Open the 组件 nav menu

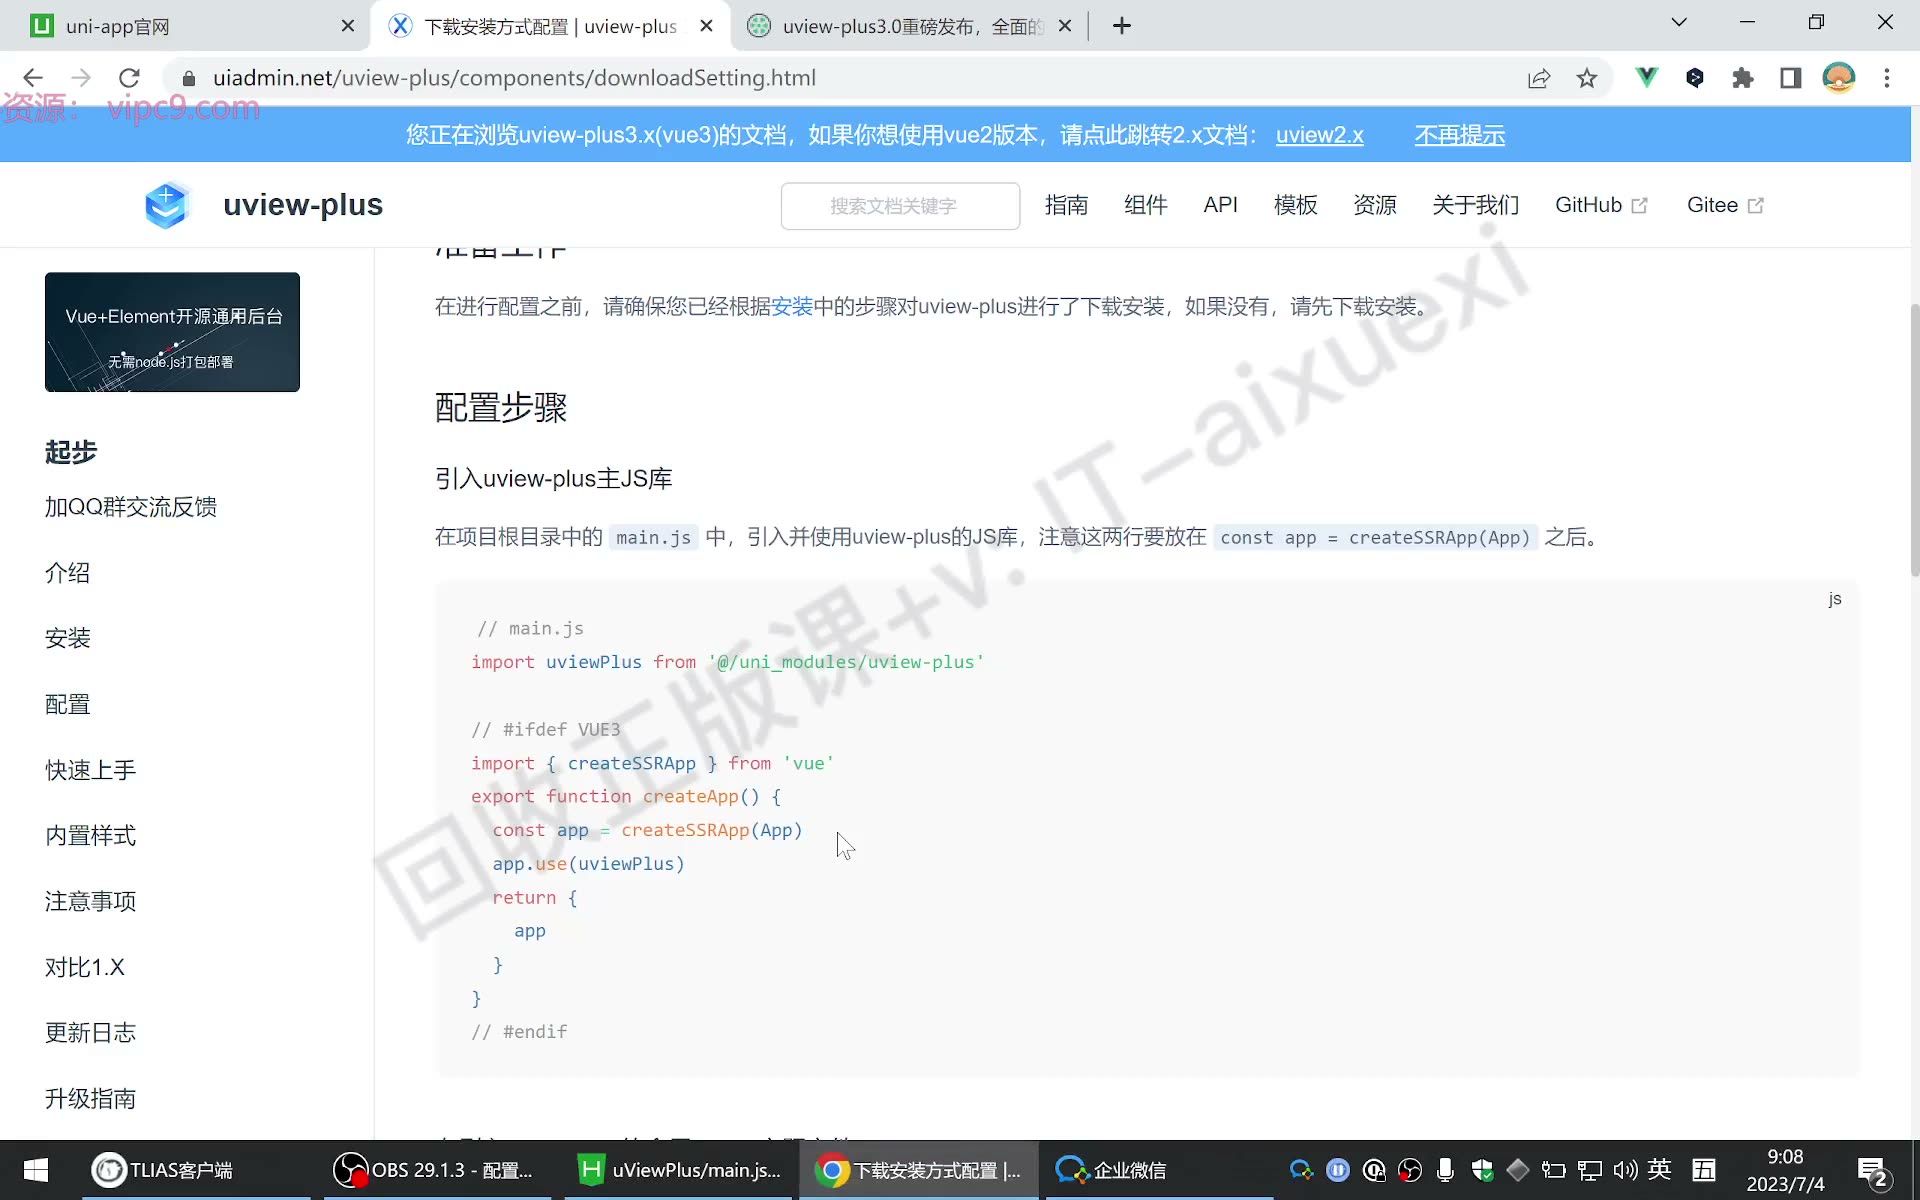(x=1145, y=205)
